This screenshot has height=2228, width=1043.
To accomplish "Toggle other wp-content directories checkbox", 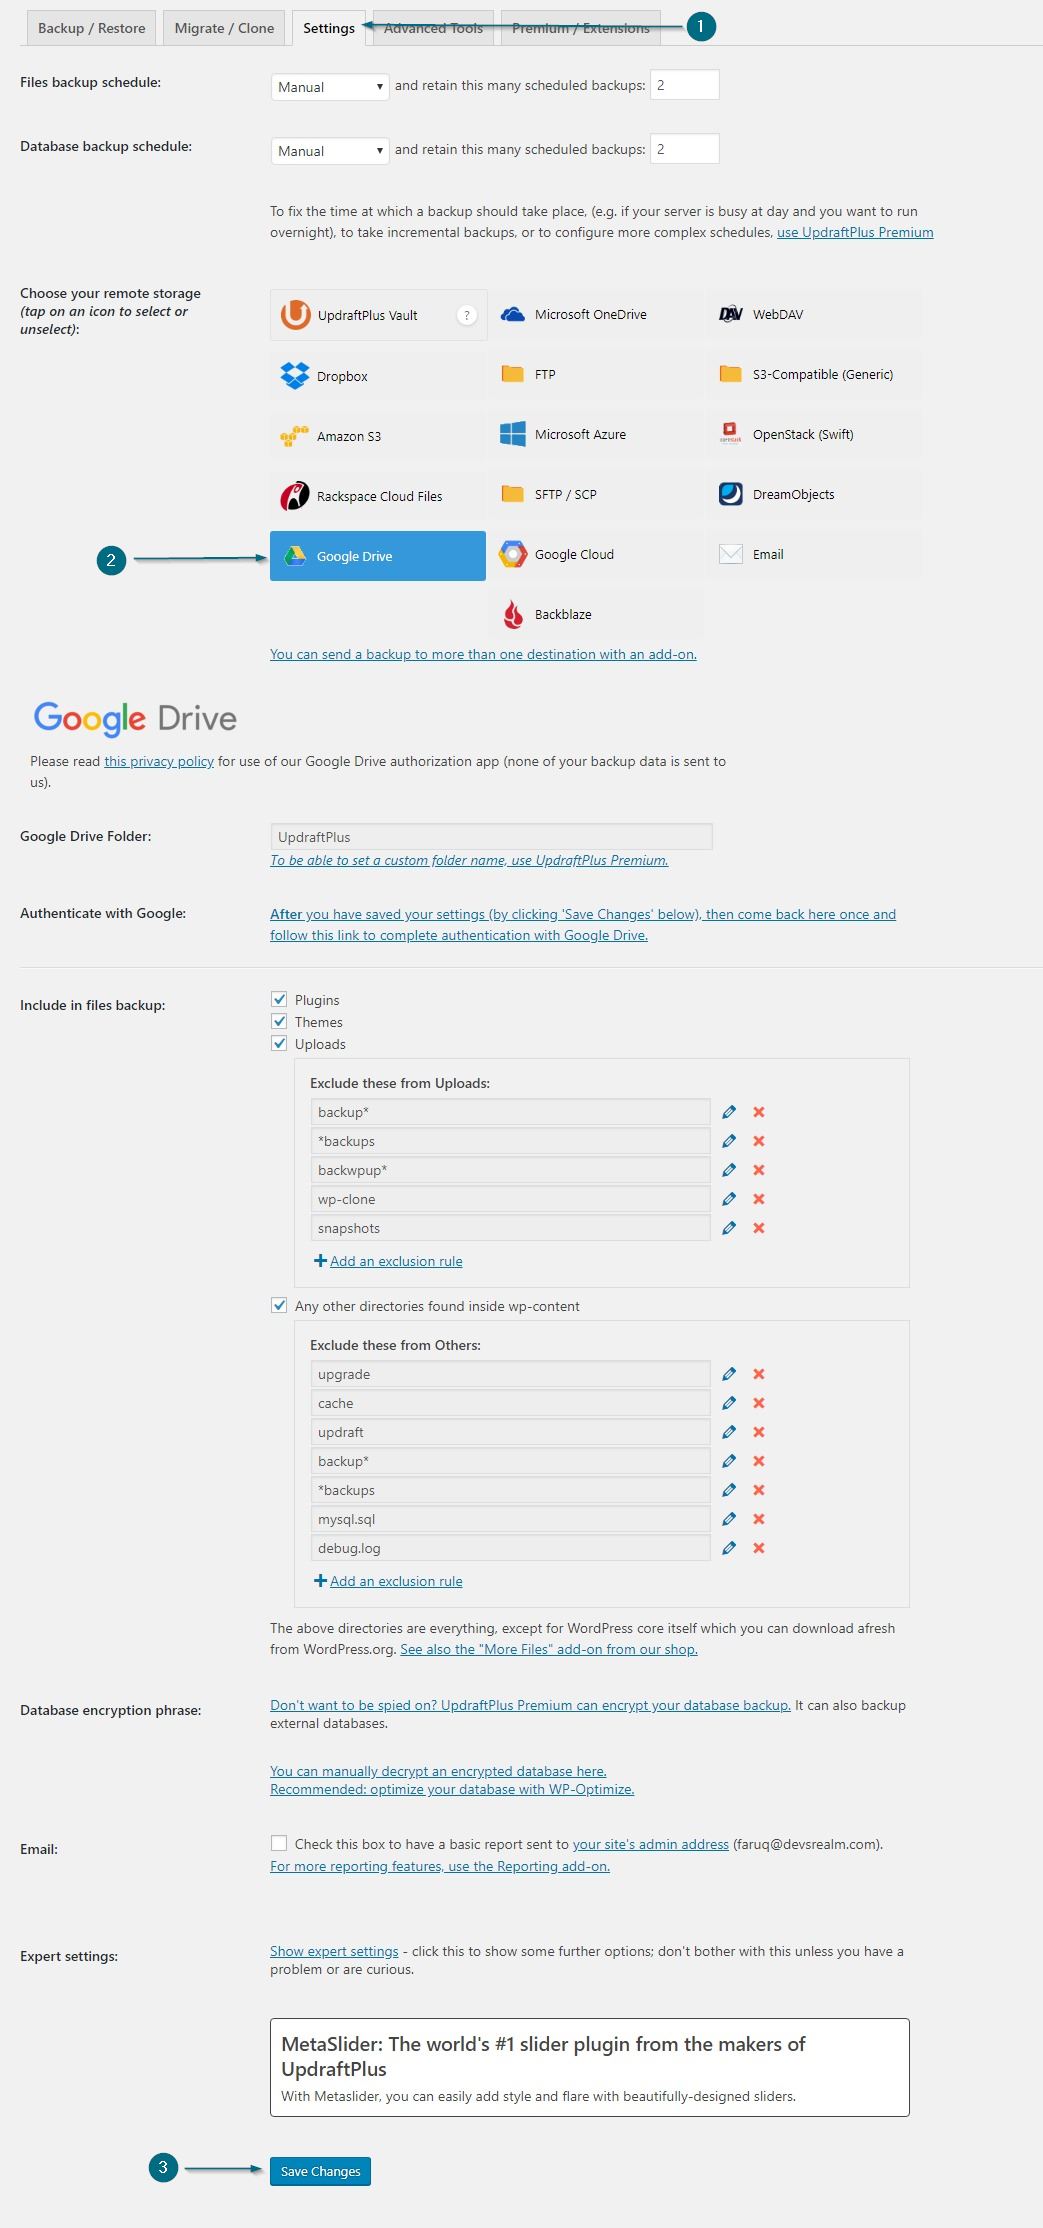I will coord(279,1305).
